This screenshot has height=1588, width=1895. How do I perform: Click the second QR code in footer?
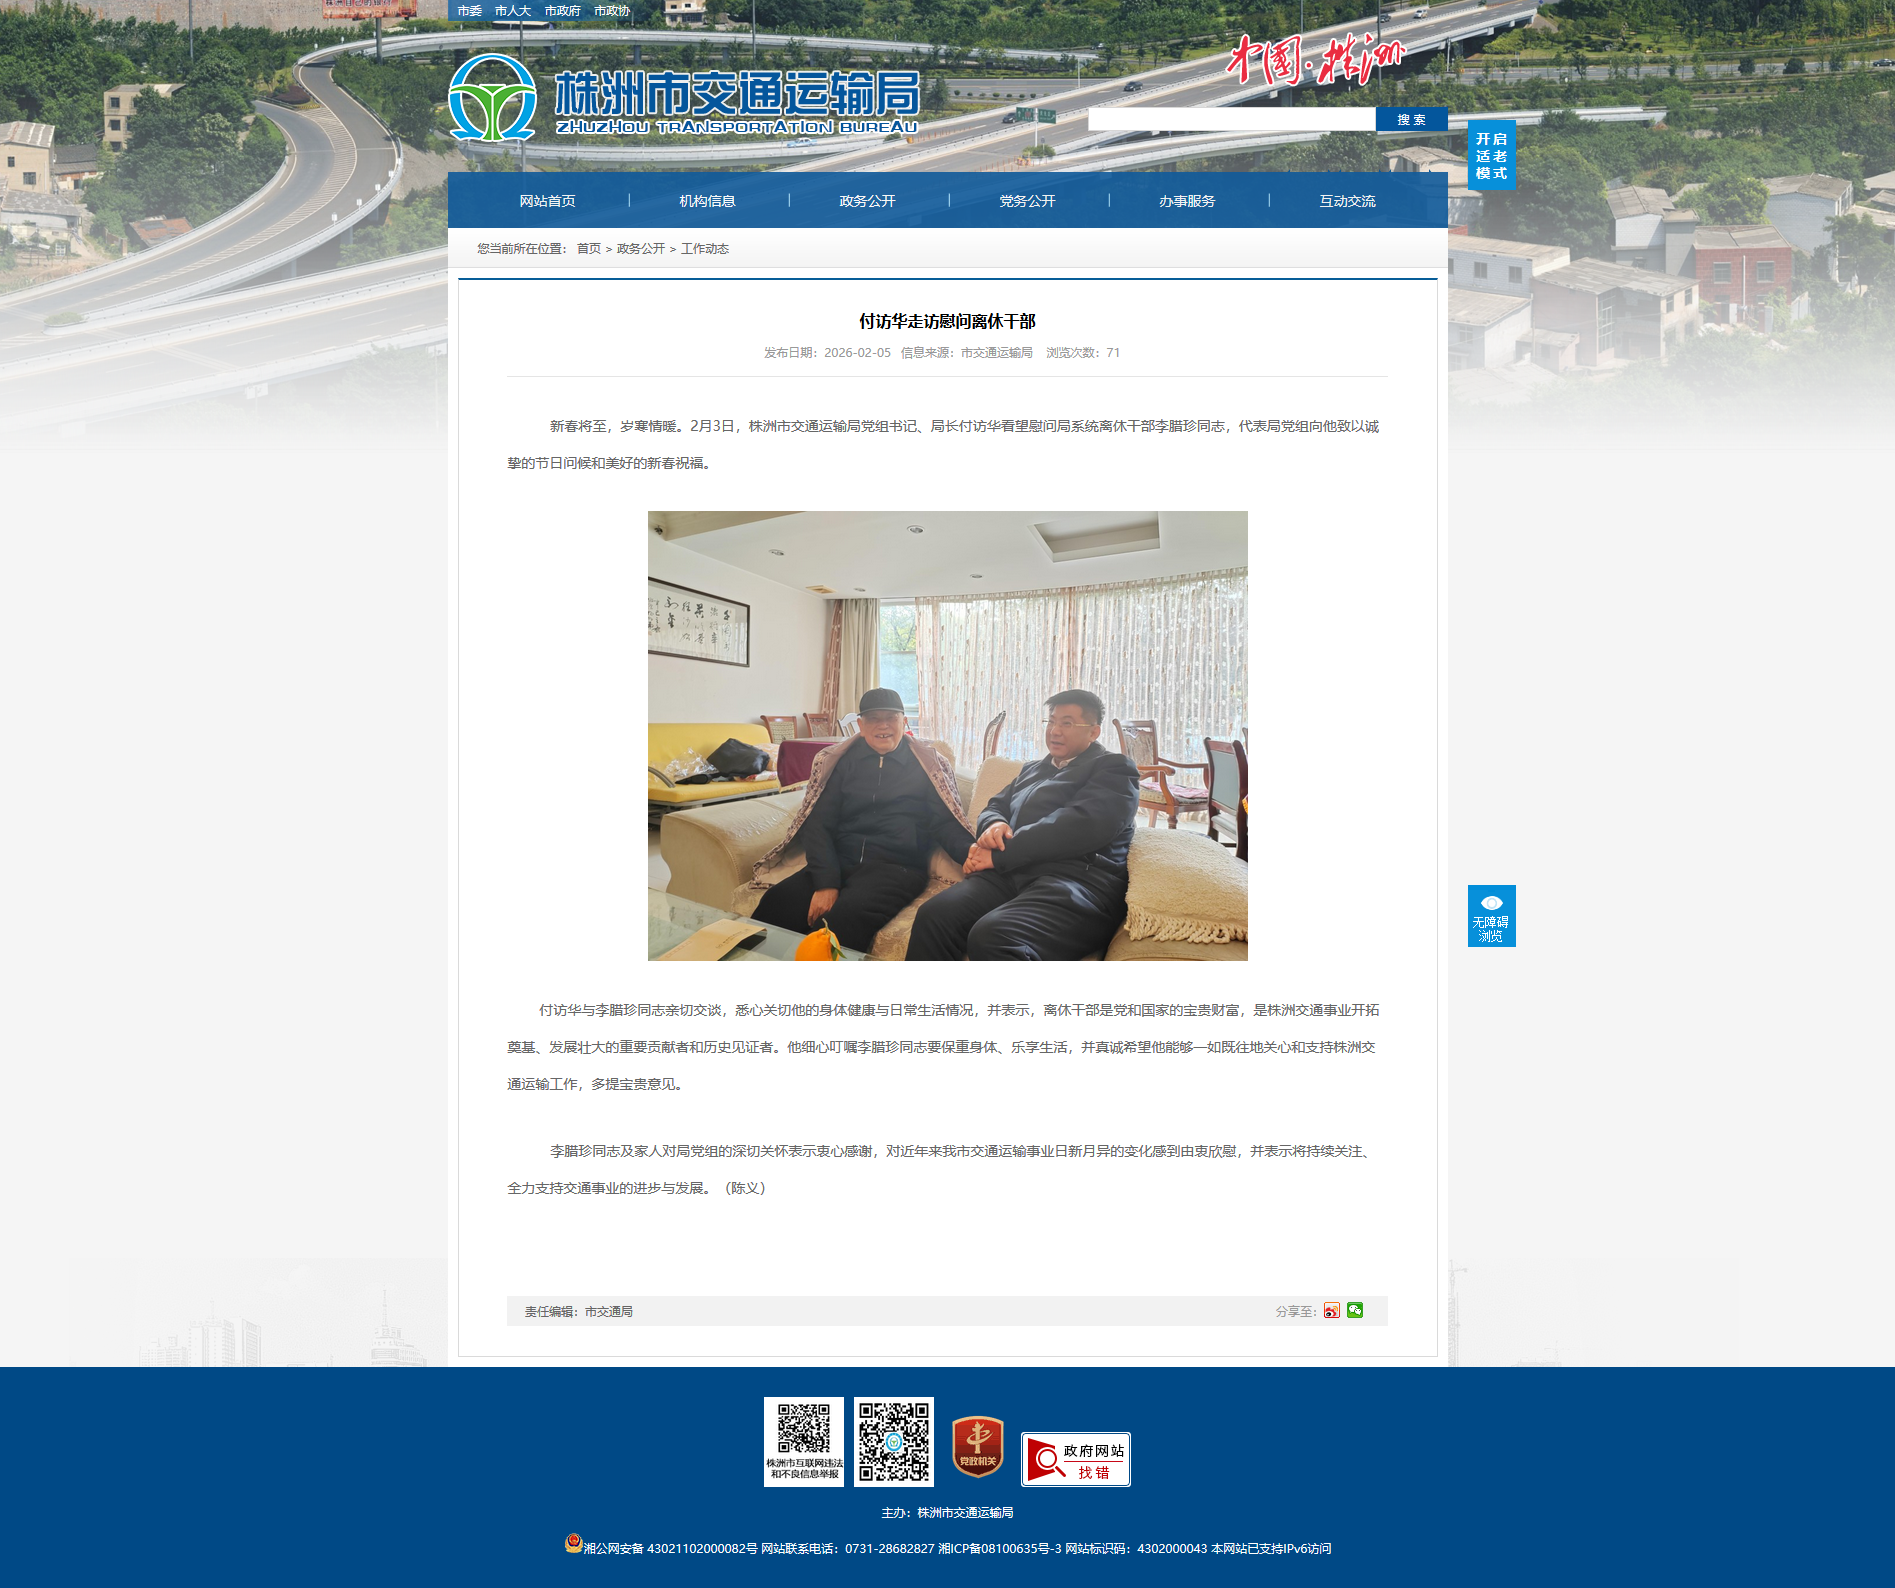tap(893, 1442)
